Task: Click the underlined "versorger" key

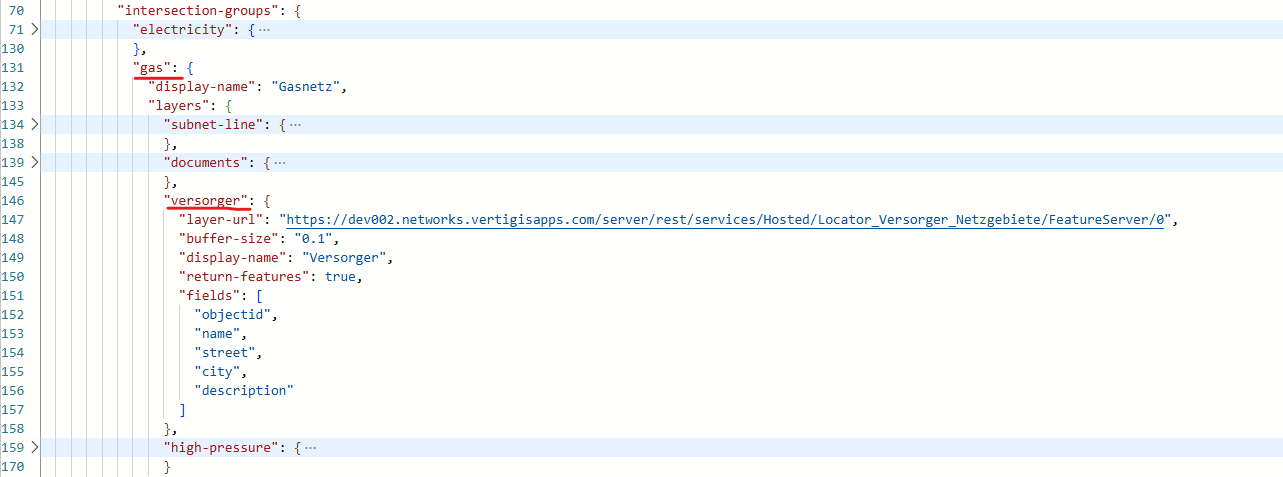Action: (205, 201)
